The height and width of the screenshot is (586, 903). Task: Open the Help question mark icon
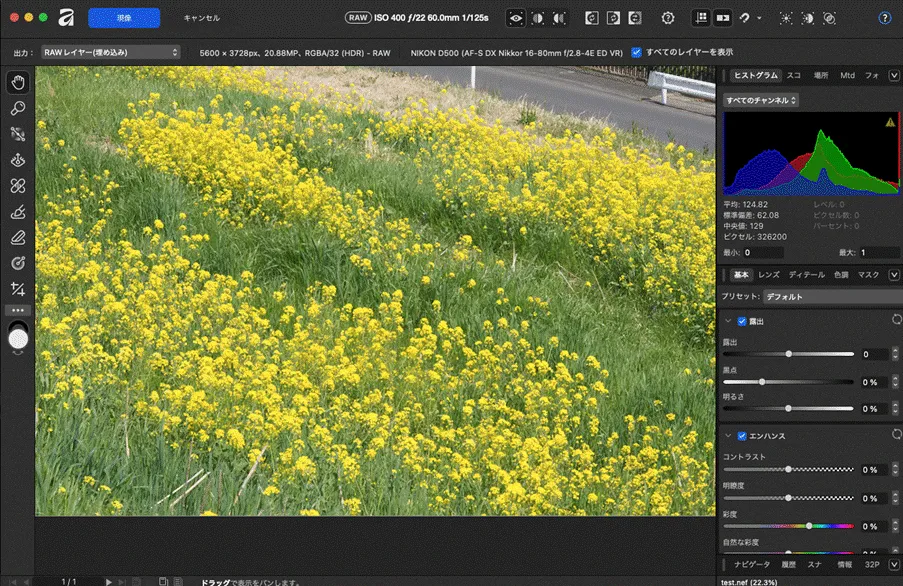tap(883, 17)
